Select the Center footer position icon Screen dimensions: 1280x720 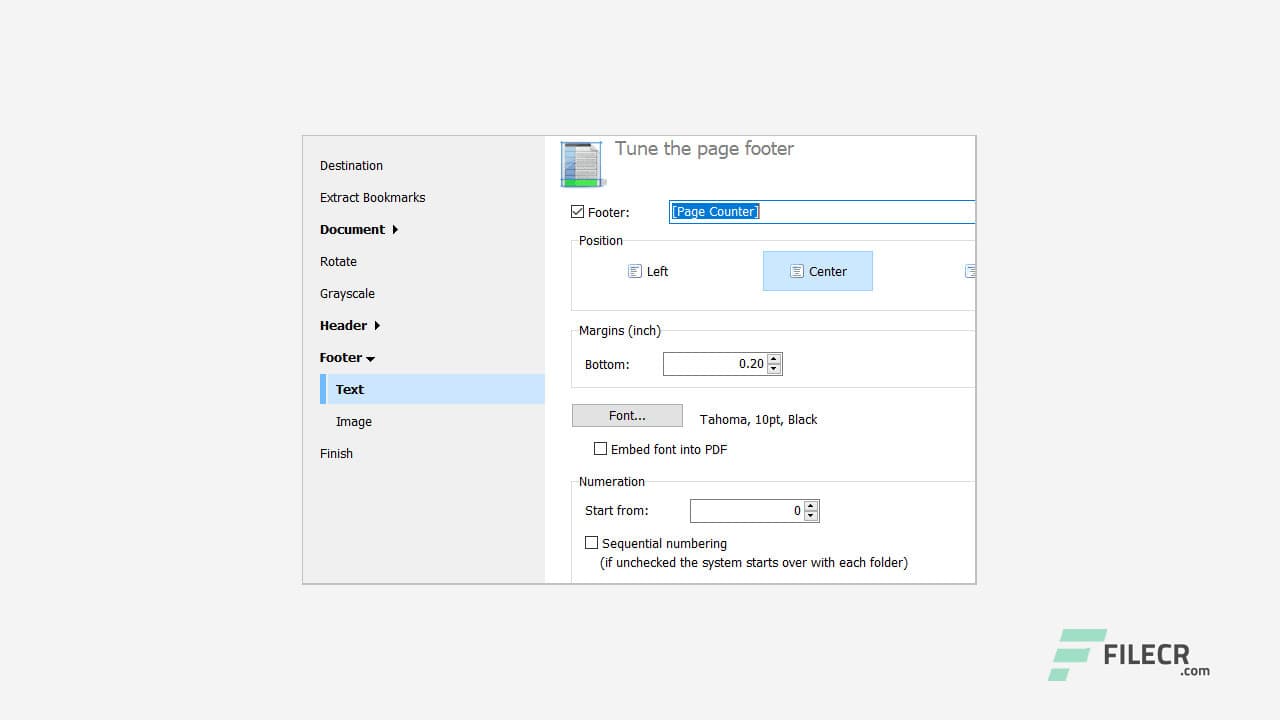point(817,271)
